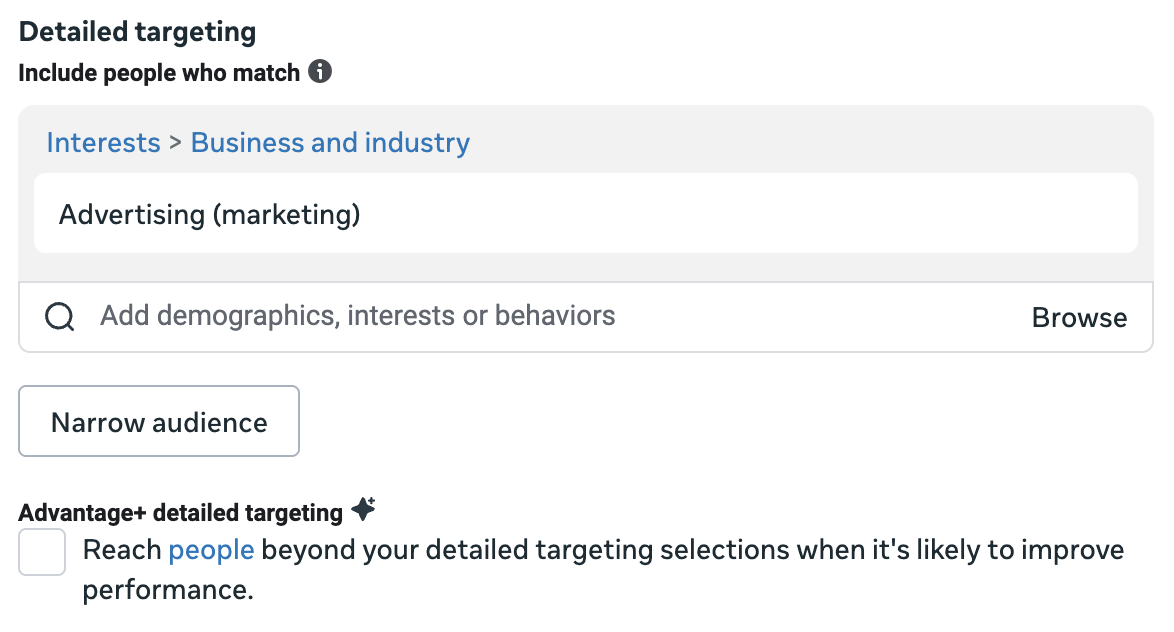Click the 'Reach people beyond' checkbox label text
The width and height of the screenshot is (1174, 632).
[x=603, y=570]
